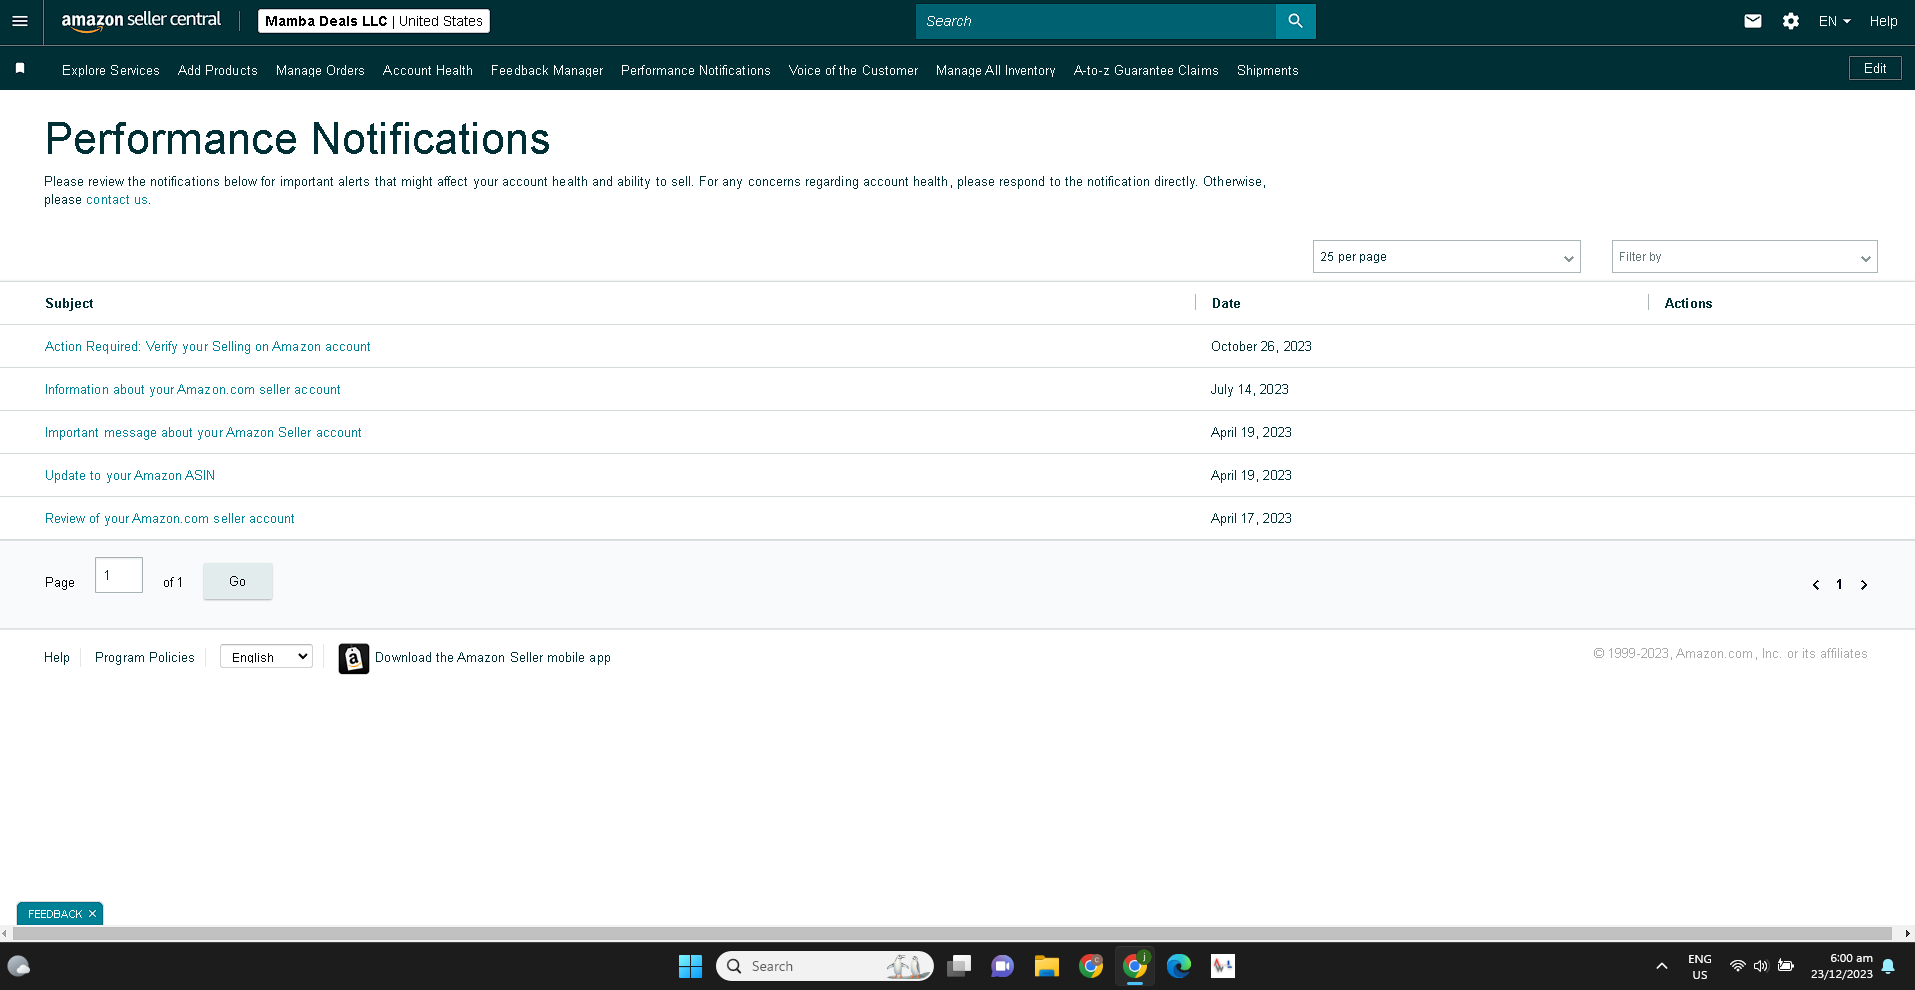Image resolution: width=1915 pixels, height=990 pixels.
Task: Click the search magnifier button
Action: click(x=1295, y=21)
